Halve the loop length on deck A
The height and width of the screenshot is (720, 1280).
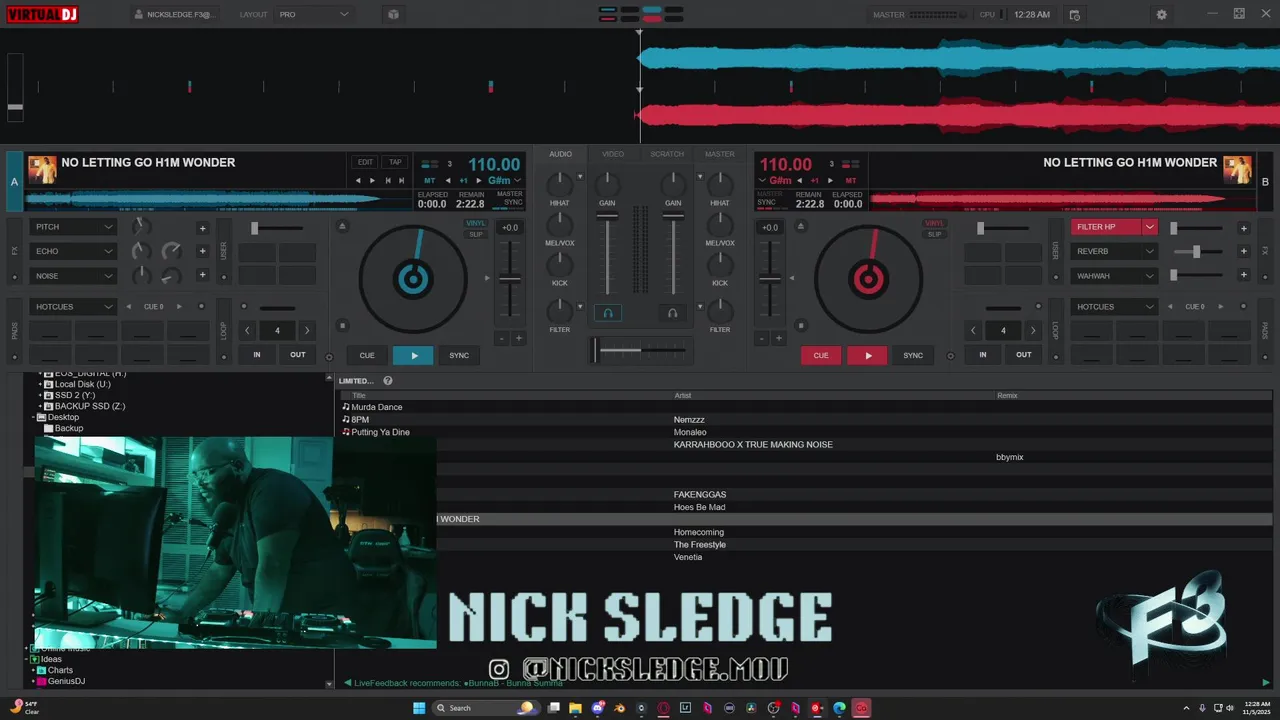pos(248,330)
